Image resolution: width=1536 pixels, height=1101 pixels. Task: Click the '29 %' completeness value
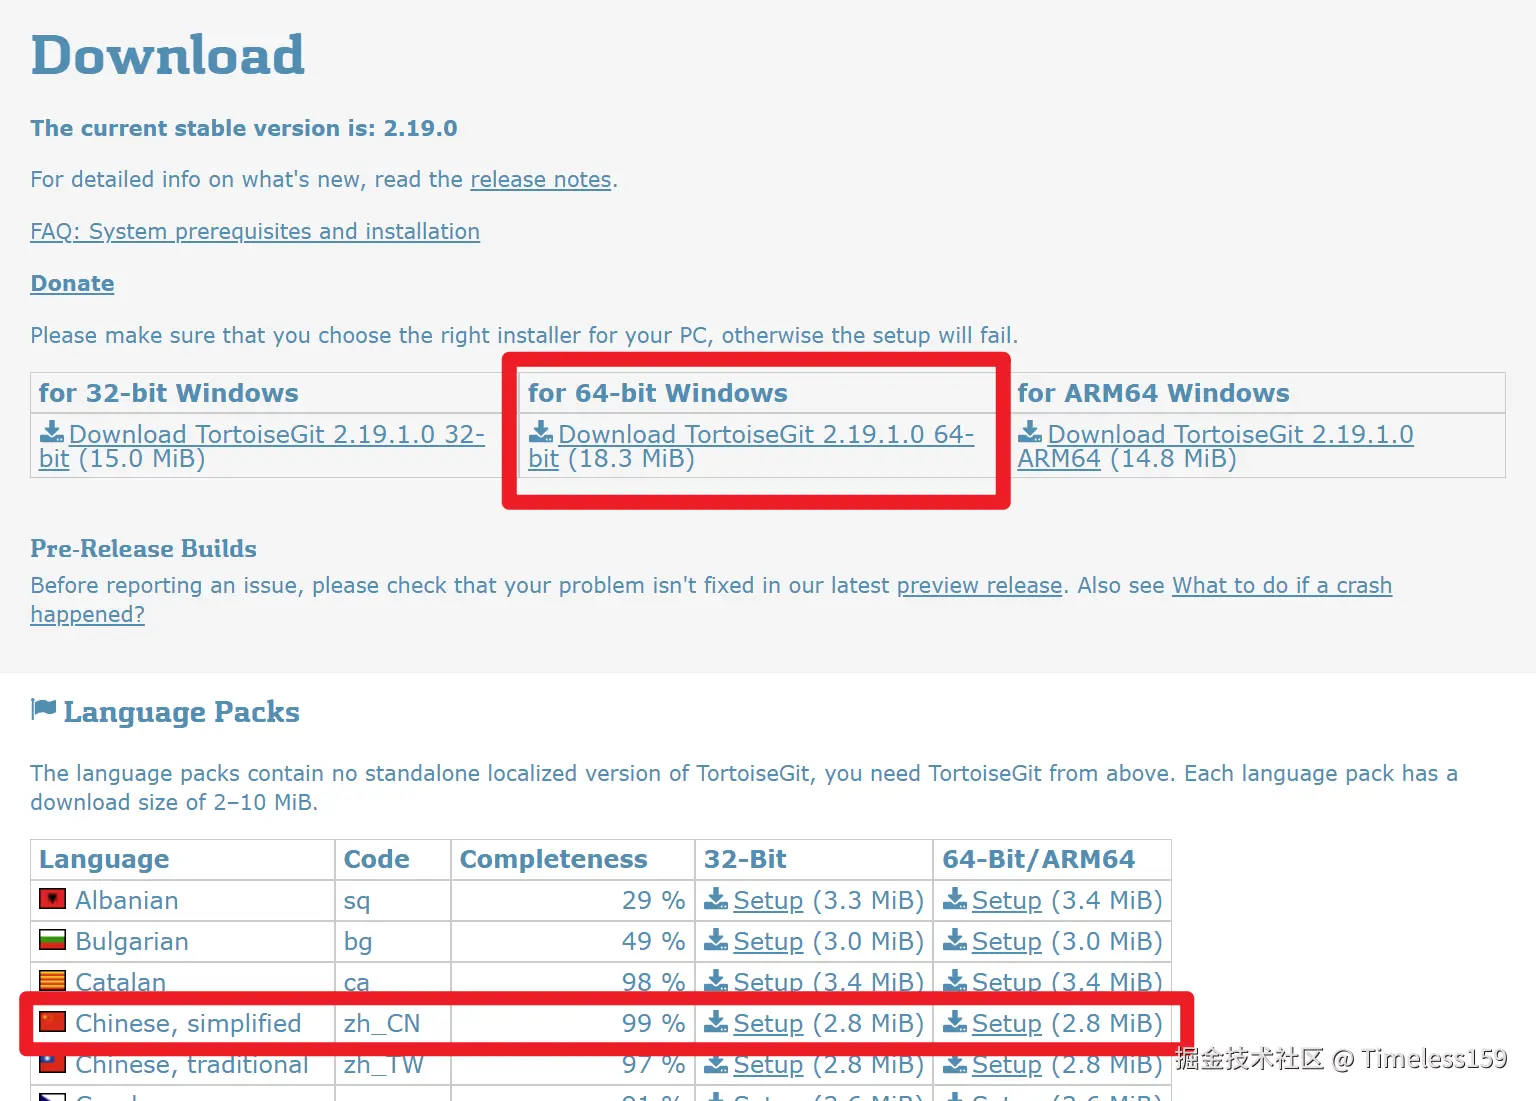coord(653,900)
